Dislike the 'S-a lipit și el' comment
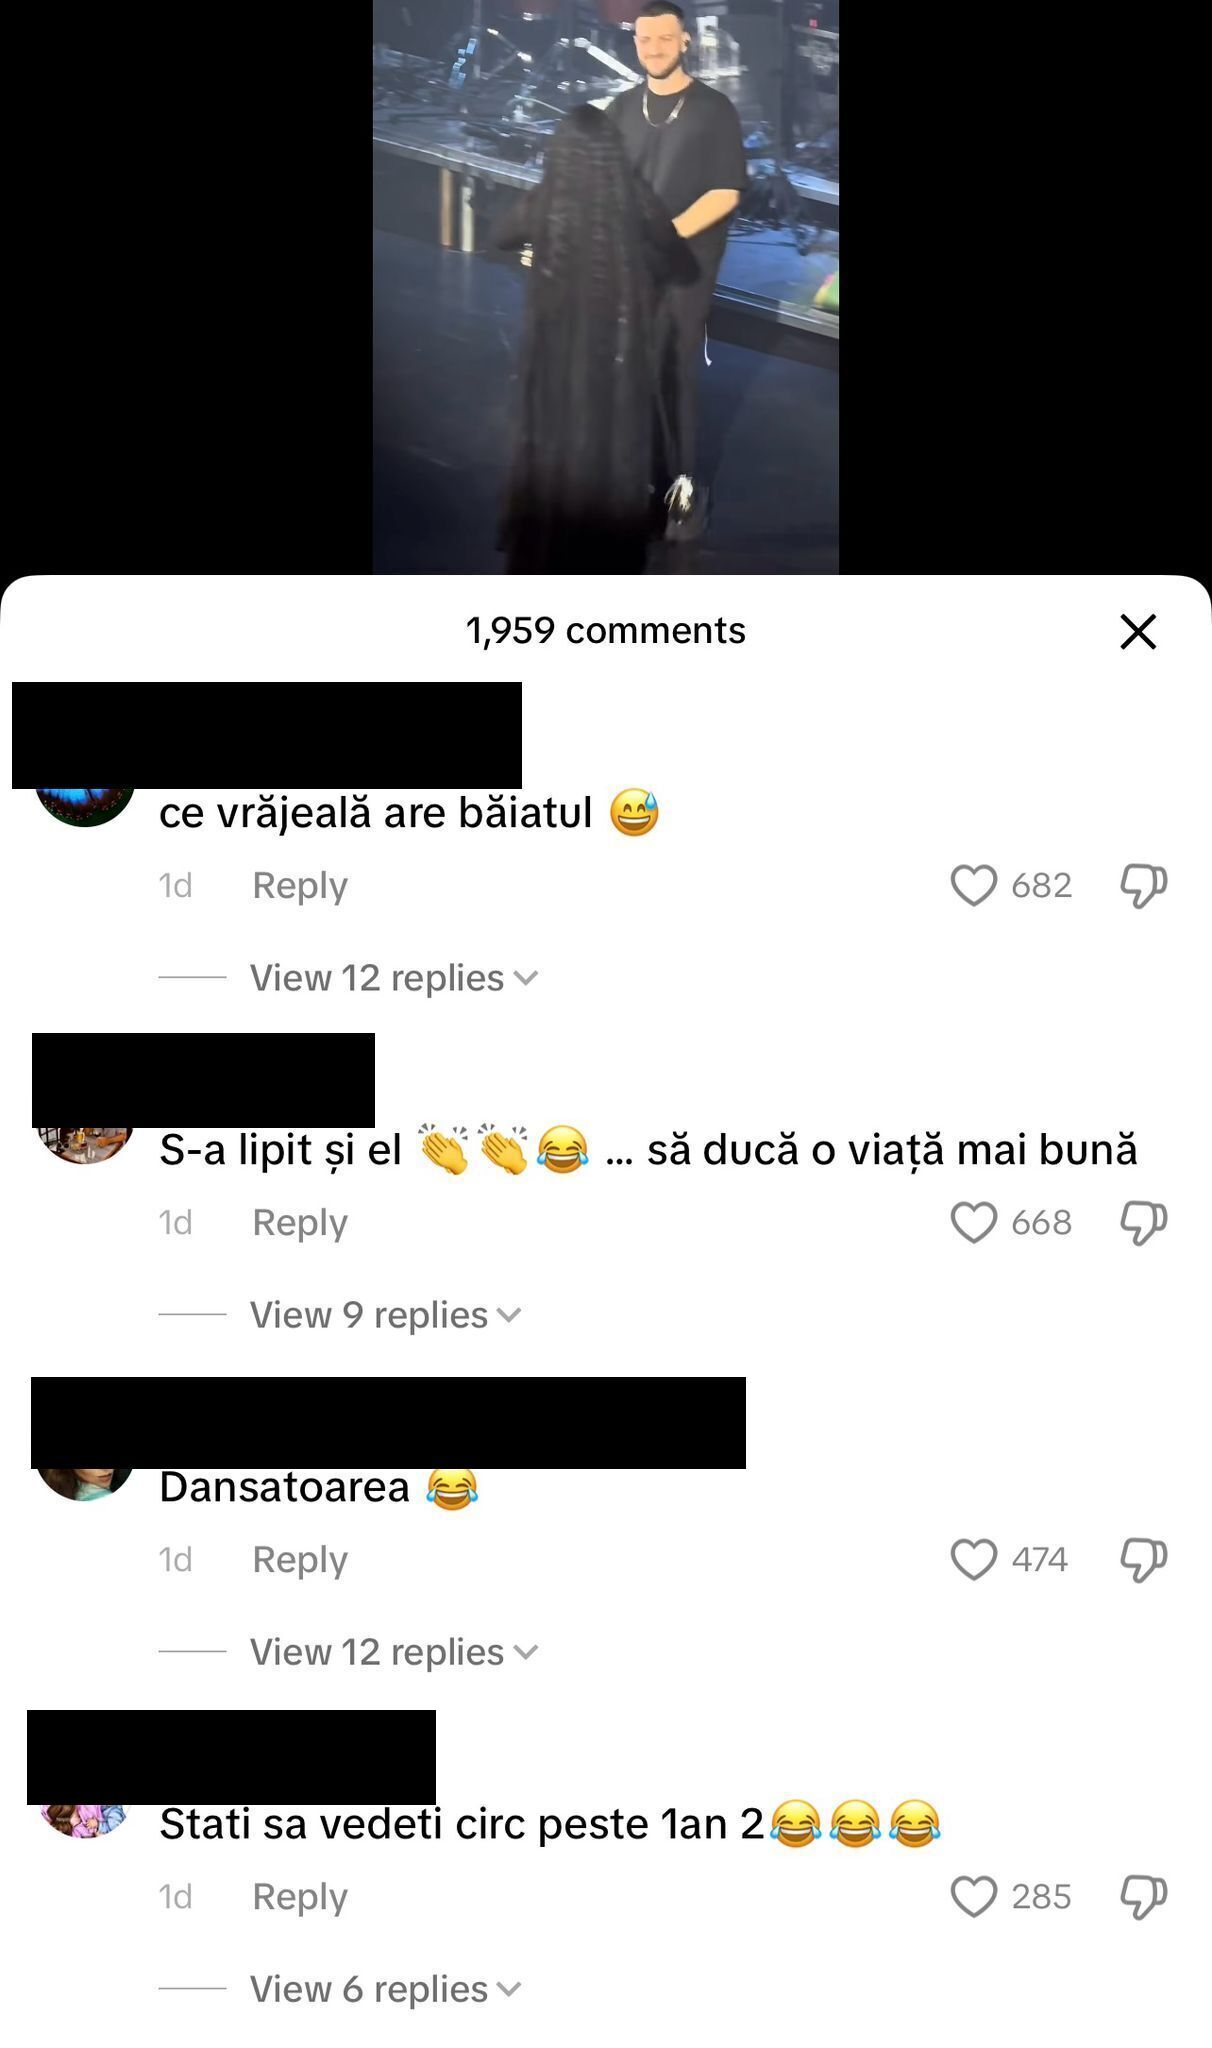Image resolution: width=1212 pixels, height=2048 pixels. point(1143,1223)
